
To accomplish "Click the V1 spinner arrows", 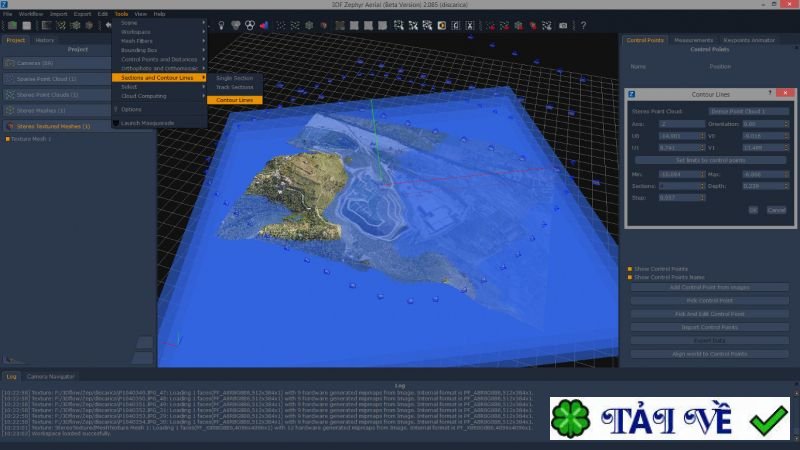I will pyautogui.click(x=786, y=148).
